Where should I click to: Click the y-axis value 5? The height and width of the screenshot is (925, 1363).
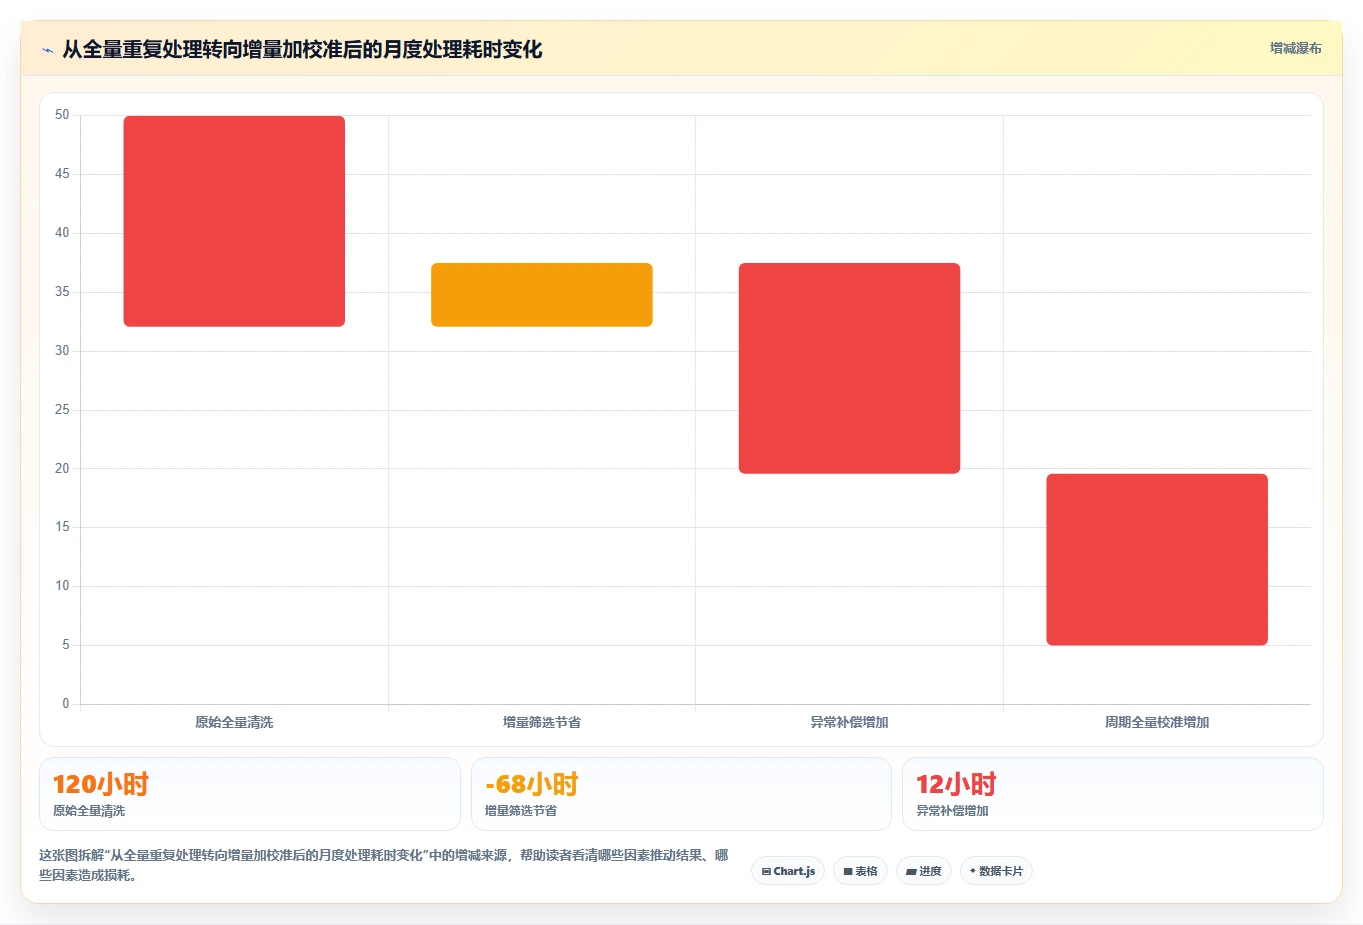(x=66, y=645)
